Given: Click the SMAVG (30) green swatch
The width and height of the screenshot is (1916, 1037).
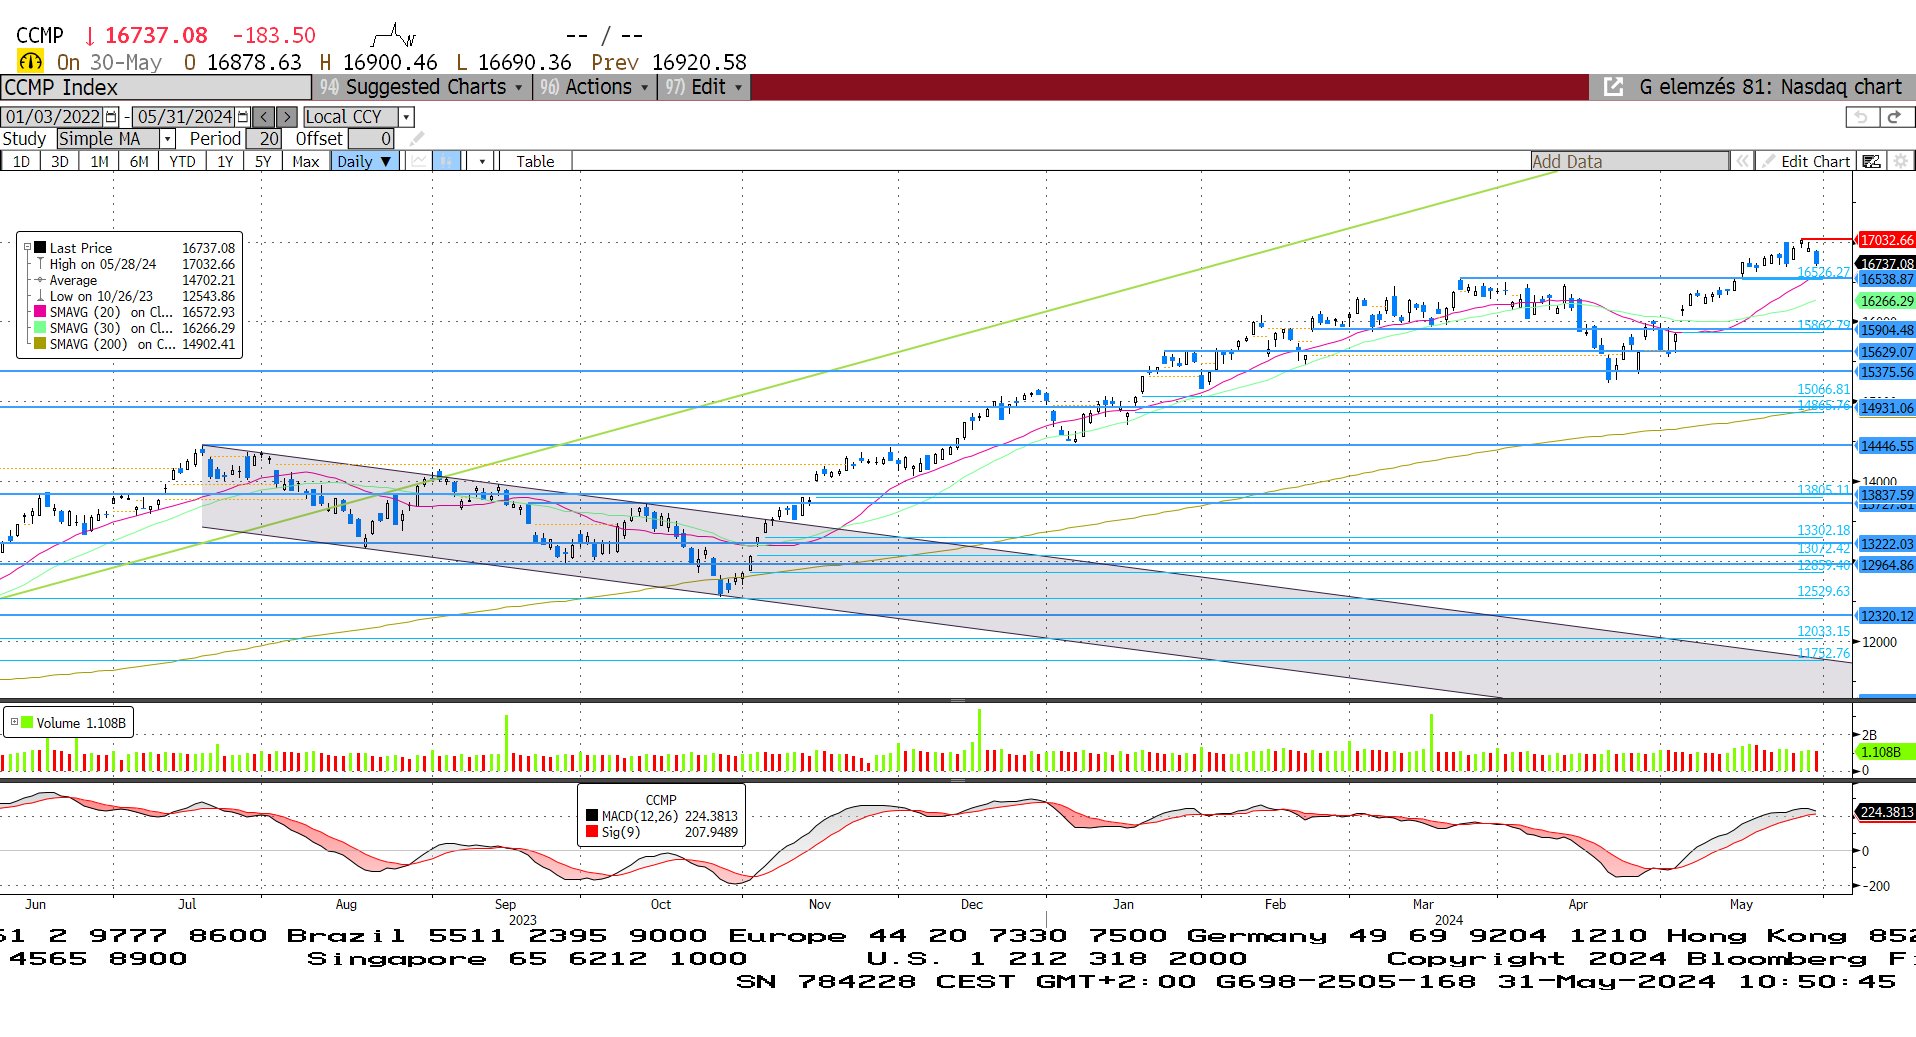Looking at the screenshot, I should (x=40, y=328).
